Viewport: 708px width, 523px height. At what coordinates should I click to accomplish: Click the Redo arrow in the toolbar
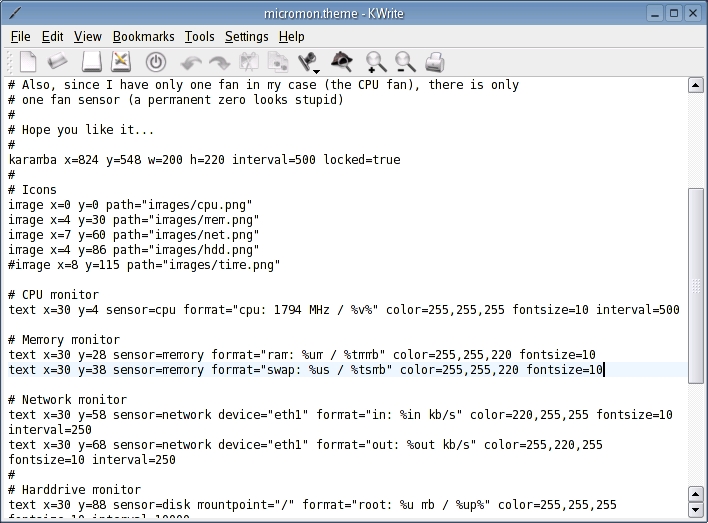(219, 62)
